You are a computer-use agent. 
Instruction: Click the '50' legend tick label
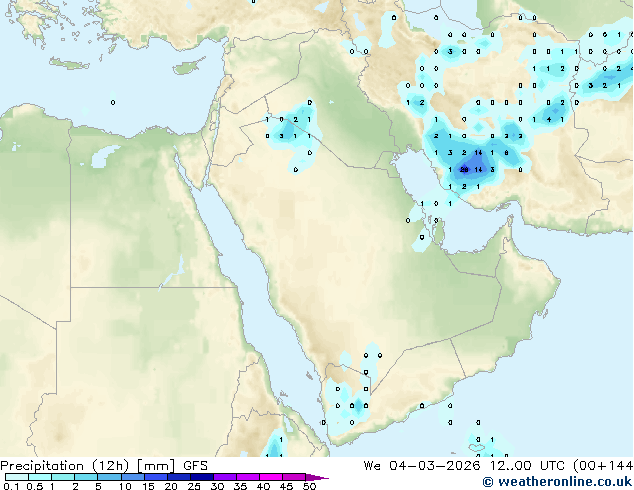point(309,486)
